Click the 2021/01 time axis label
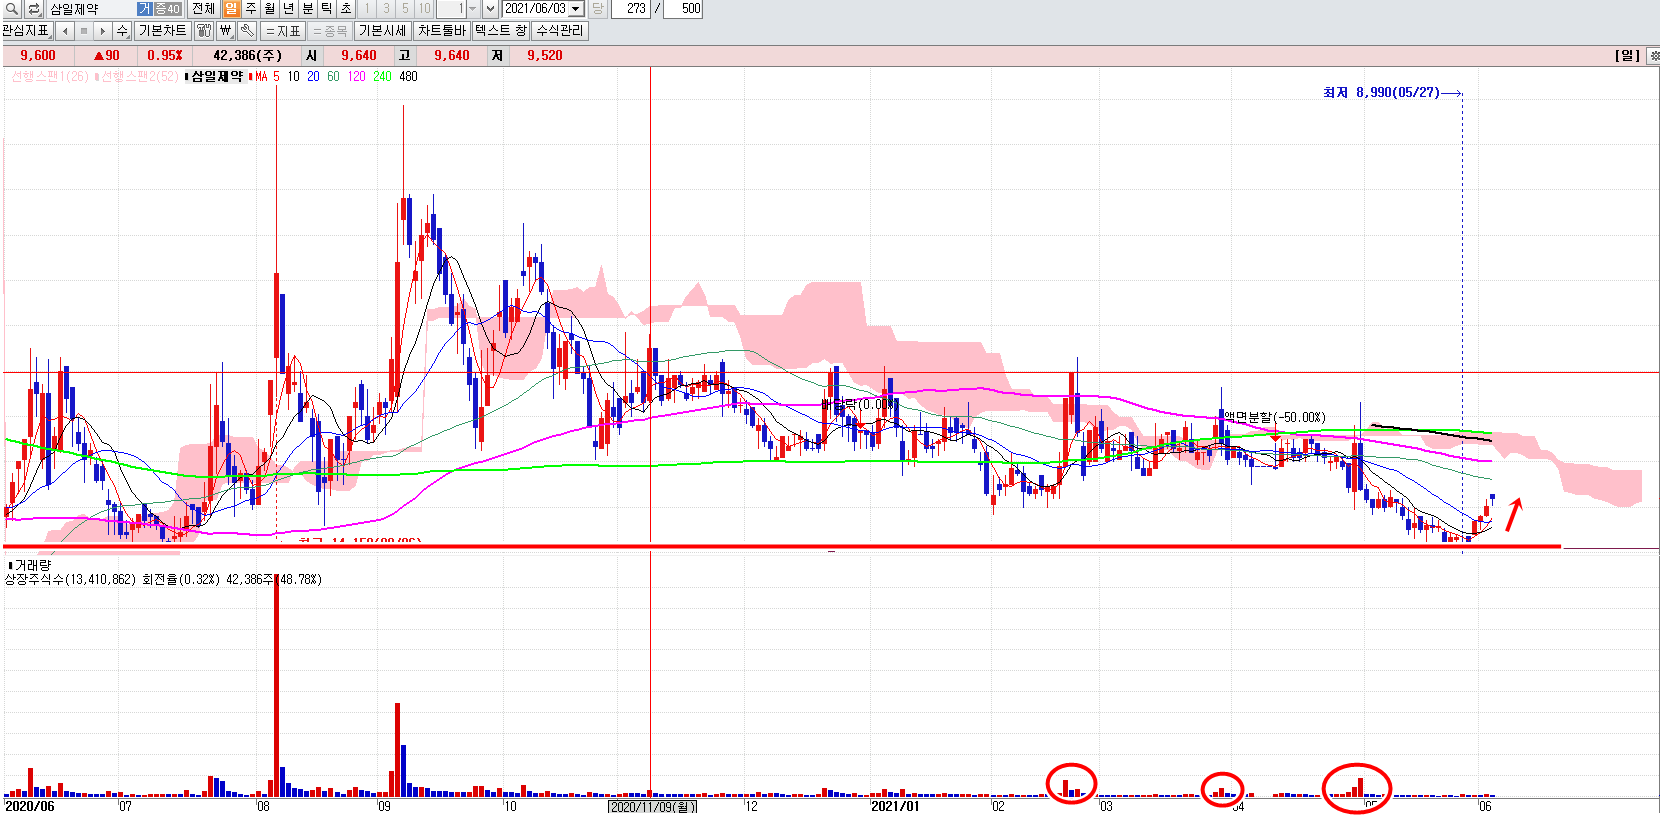Viewport: 1660px width, 817px height. [895, 806]
